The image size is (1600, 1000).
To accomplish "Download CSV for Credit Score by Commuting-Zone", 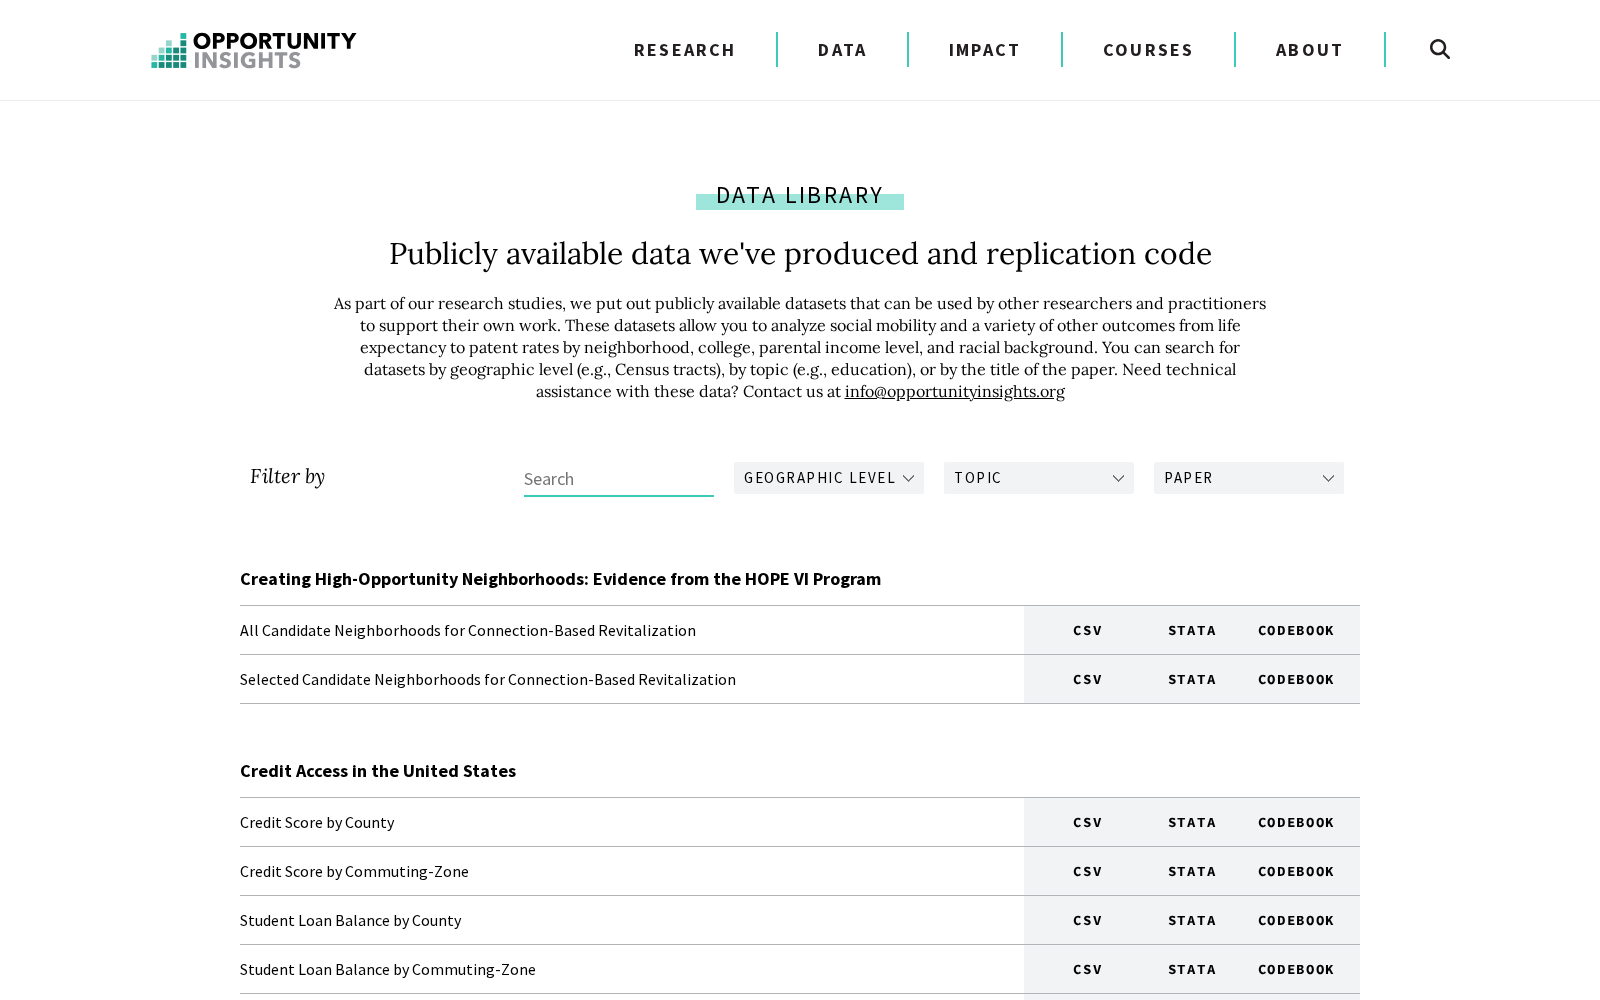I will (1087, 871).
